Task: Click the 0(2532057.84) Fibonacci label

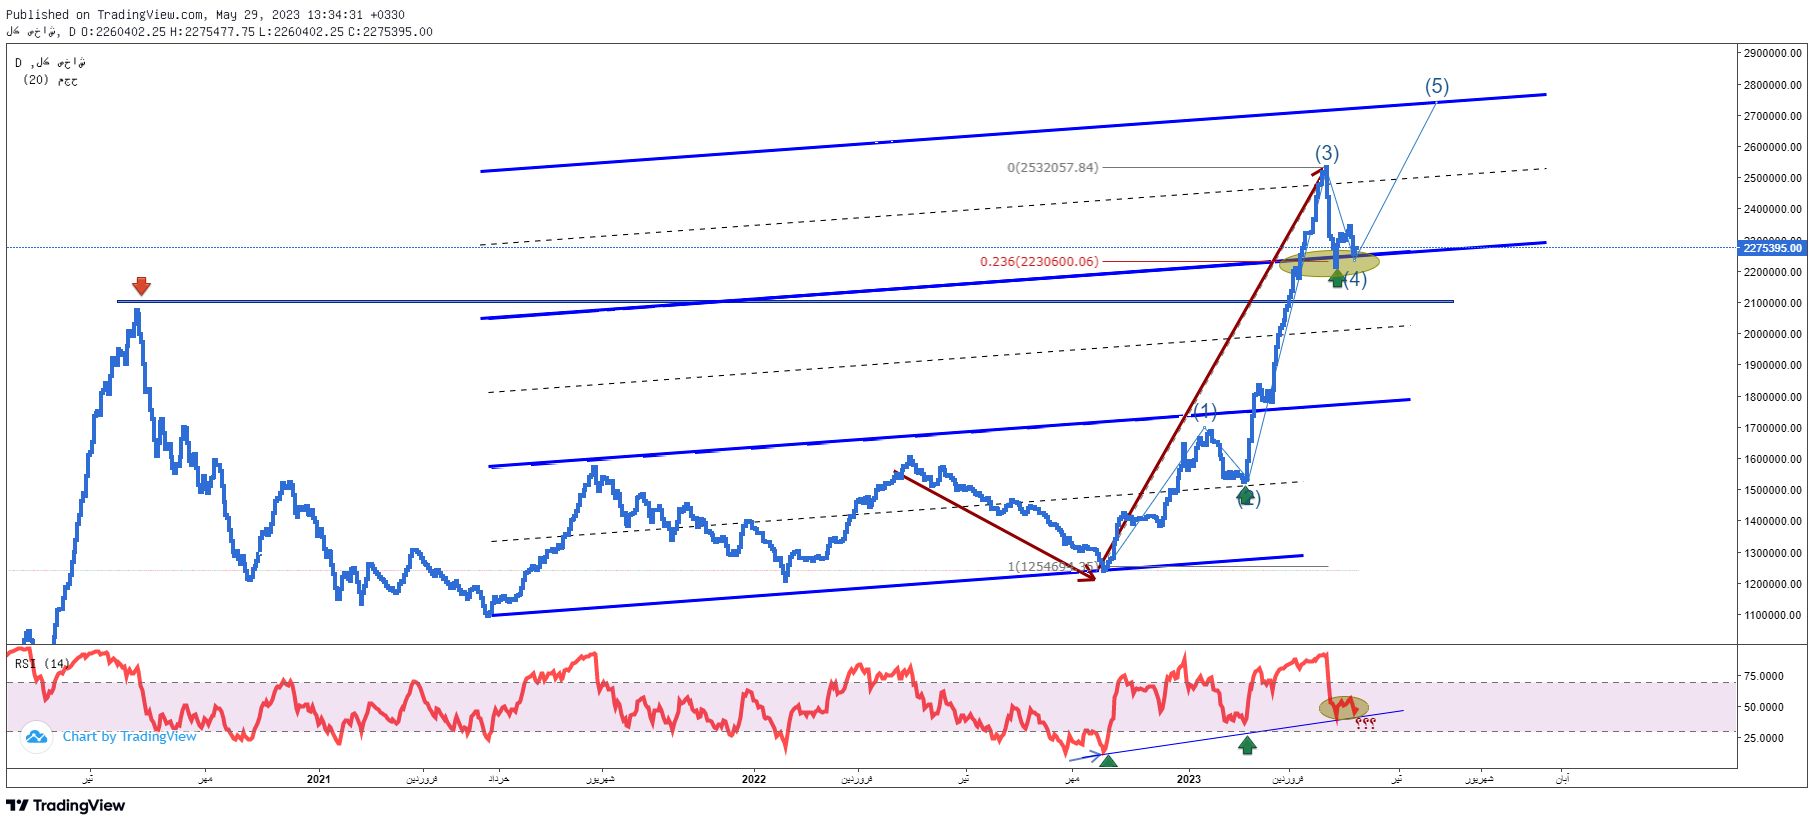Action: click(x=1052, y=167)
